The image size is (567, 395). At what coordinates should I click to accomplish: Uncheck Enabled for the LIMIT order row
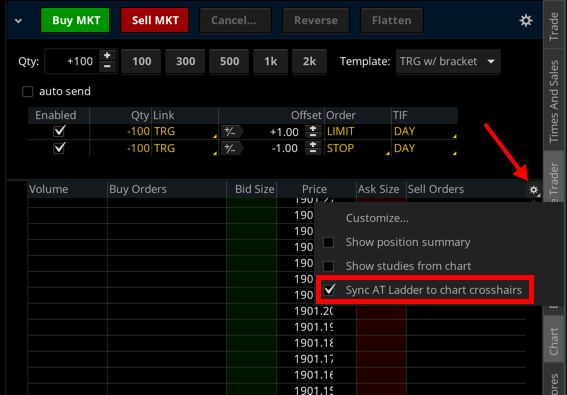click(x=59, y=131)
